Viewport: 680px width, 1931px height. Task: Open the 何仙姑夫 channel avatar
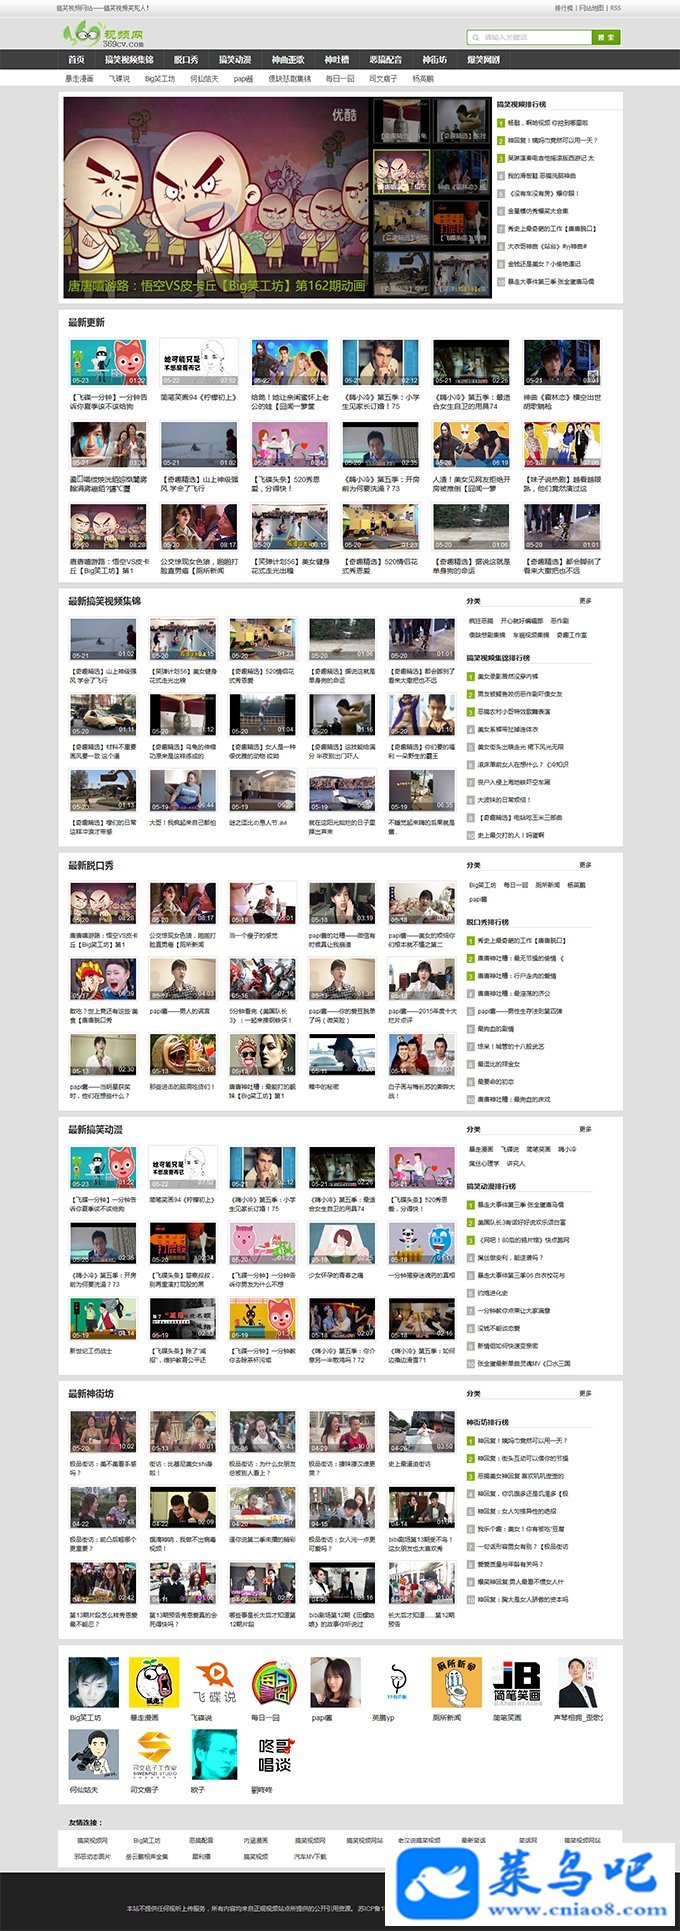point(94,1754)
